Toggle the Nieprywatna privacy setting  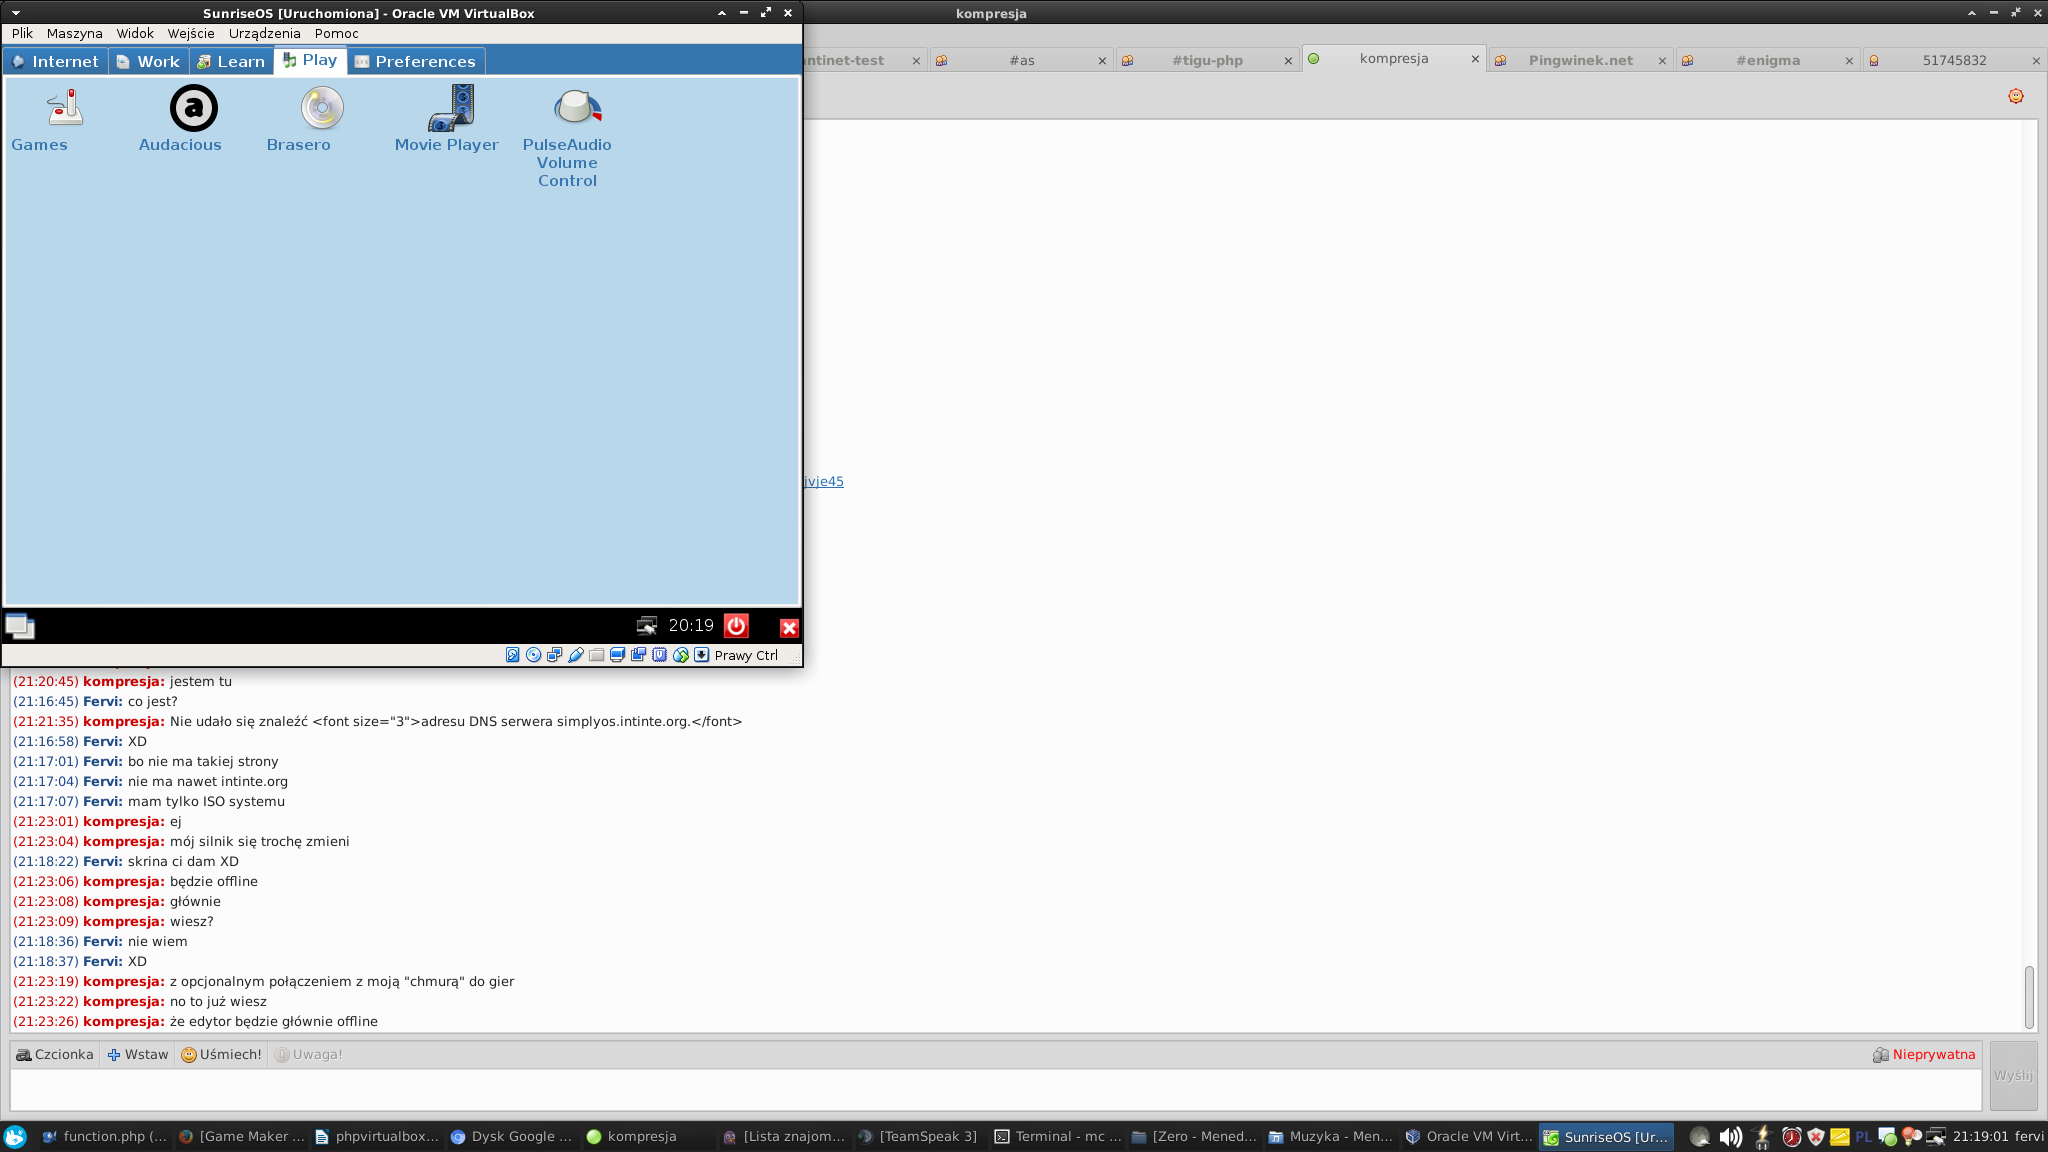tap(1924, 1054)
